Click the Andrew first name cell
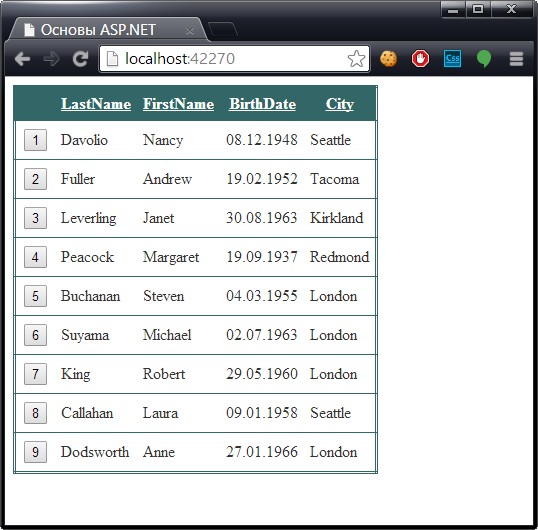 click(167, 179)
